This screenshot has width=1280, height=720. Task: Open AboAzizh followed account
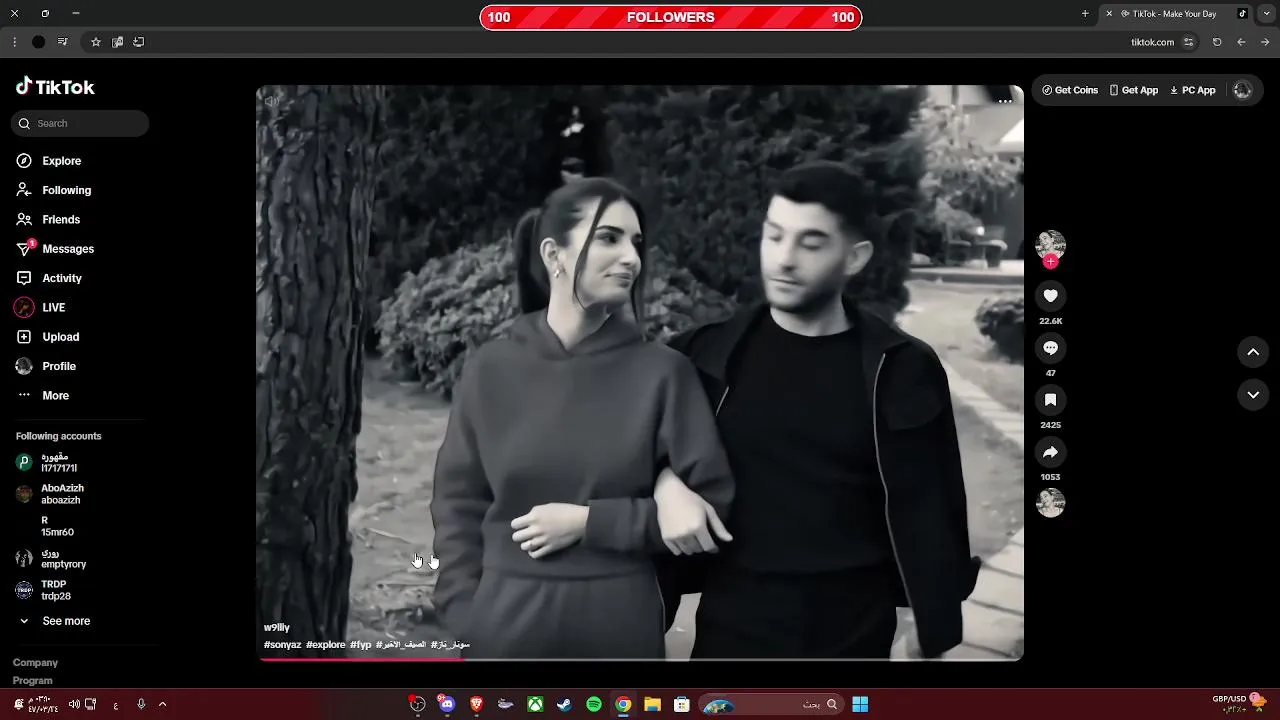pyautogui.click(x=50, y=494)
